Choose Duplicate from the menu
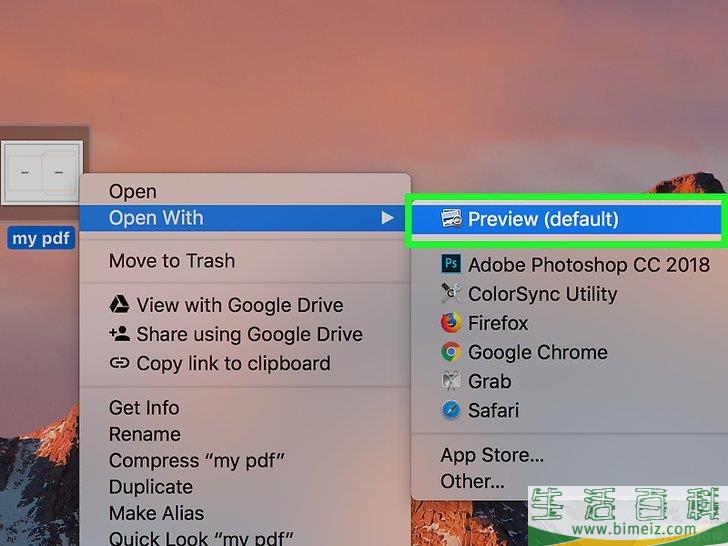 coord(245,487)
